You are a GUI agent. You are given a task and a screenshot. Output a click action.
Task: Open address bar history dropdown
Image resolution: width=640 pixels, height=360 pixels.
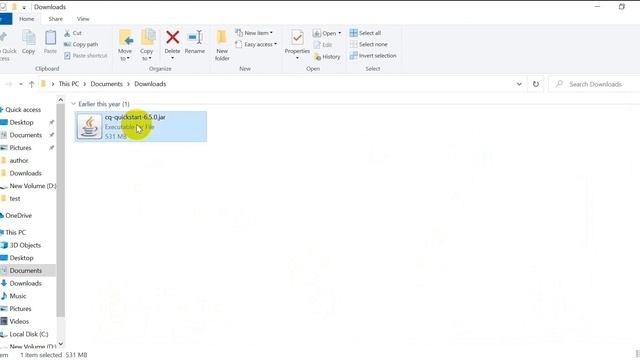[519, 84]
